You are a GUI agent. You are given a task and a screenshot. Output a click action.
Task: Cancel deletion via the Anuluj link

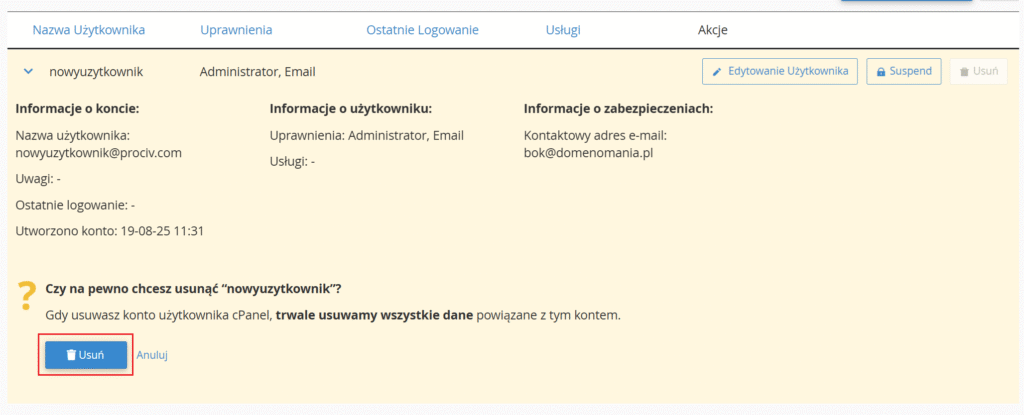pos(152,355)
